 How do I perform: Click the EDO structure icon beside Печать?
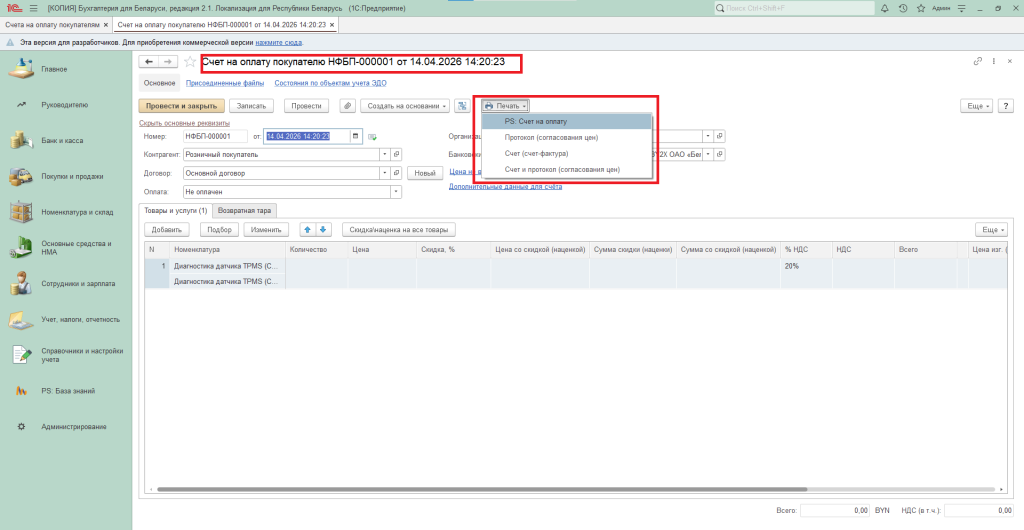tap(462, 105)
